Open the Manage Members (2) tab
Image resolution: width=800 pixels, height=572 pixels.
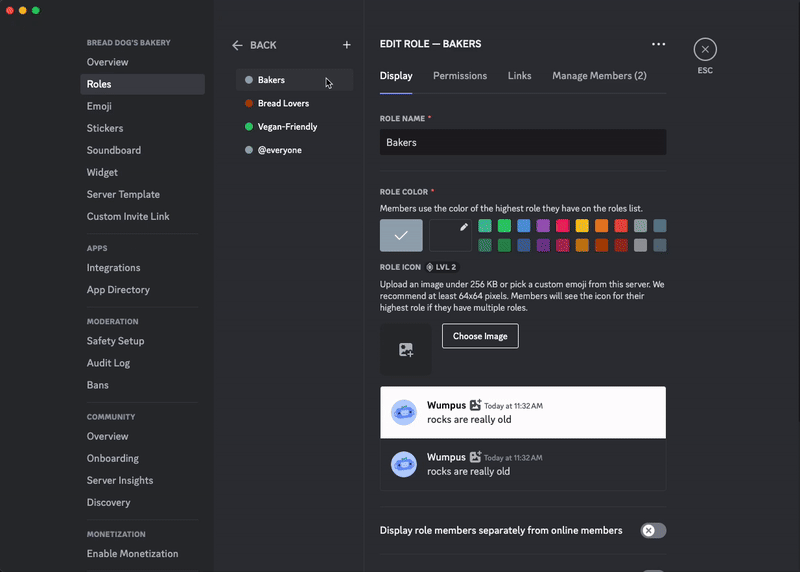[599, 76]
